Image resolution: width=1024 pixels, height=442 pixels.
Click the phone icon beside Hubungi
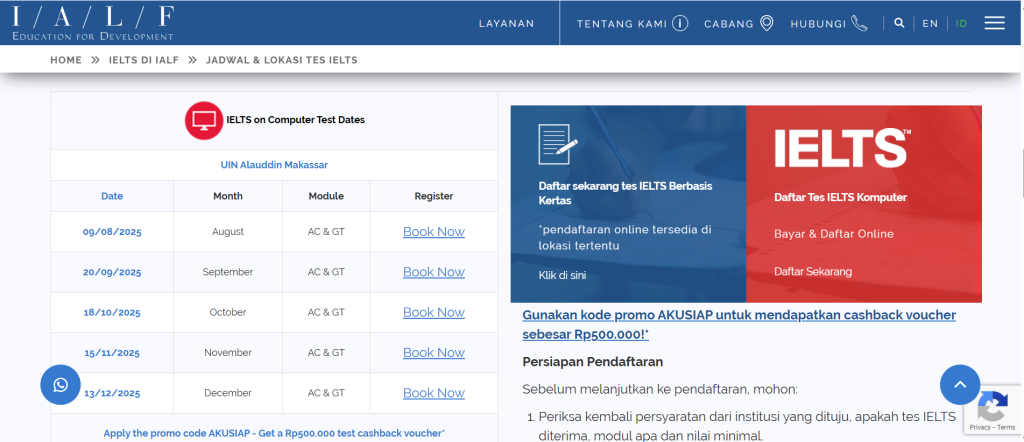click(x=859, y=24)
